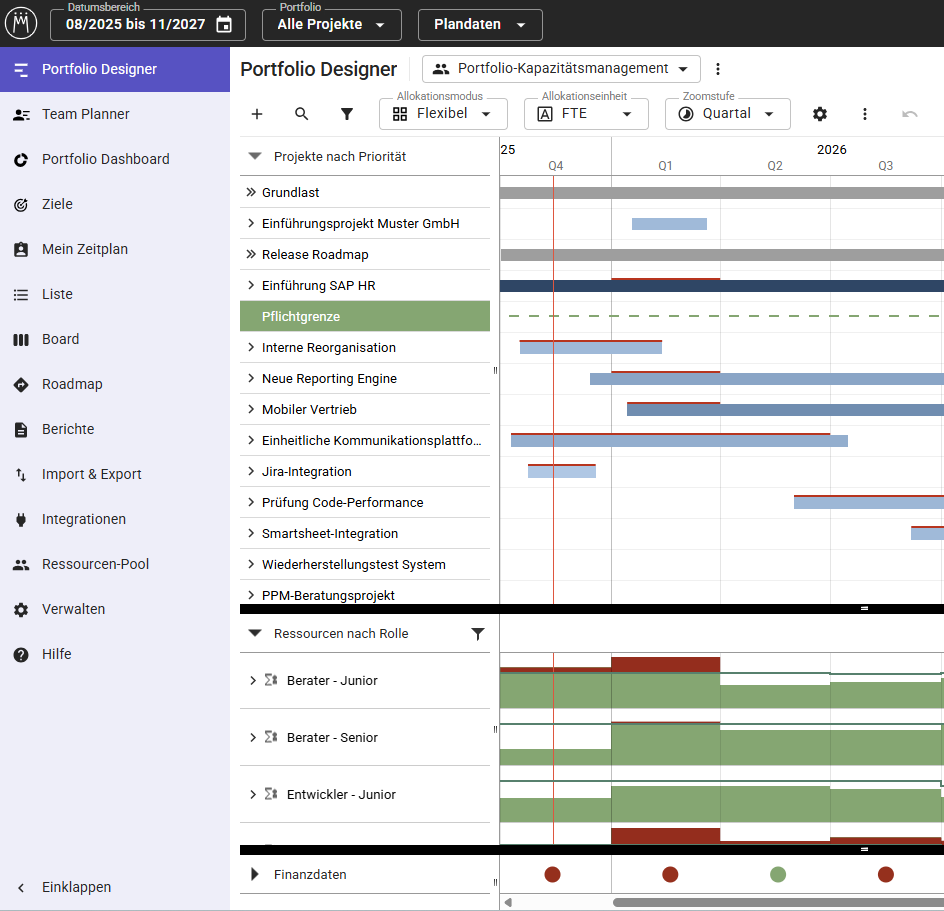Open search with the magnifier icon
The width and height of the screenshot is (944, 911).
point(302,114)
